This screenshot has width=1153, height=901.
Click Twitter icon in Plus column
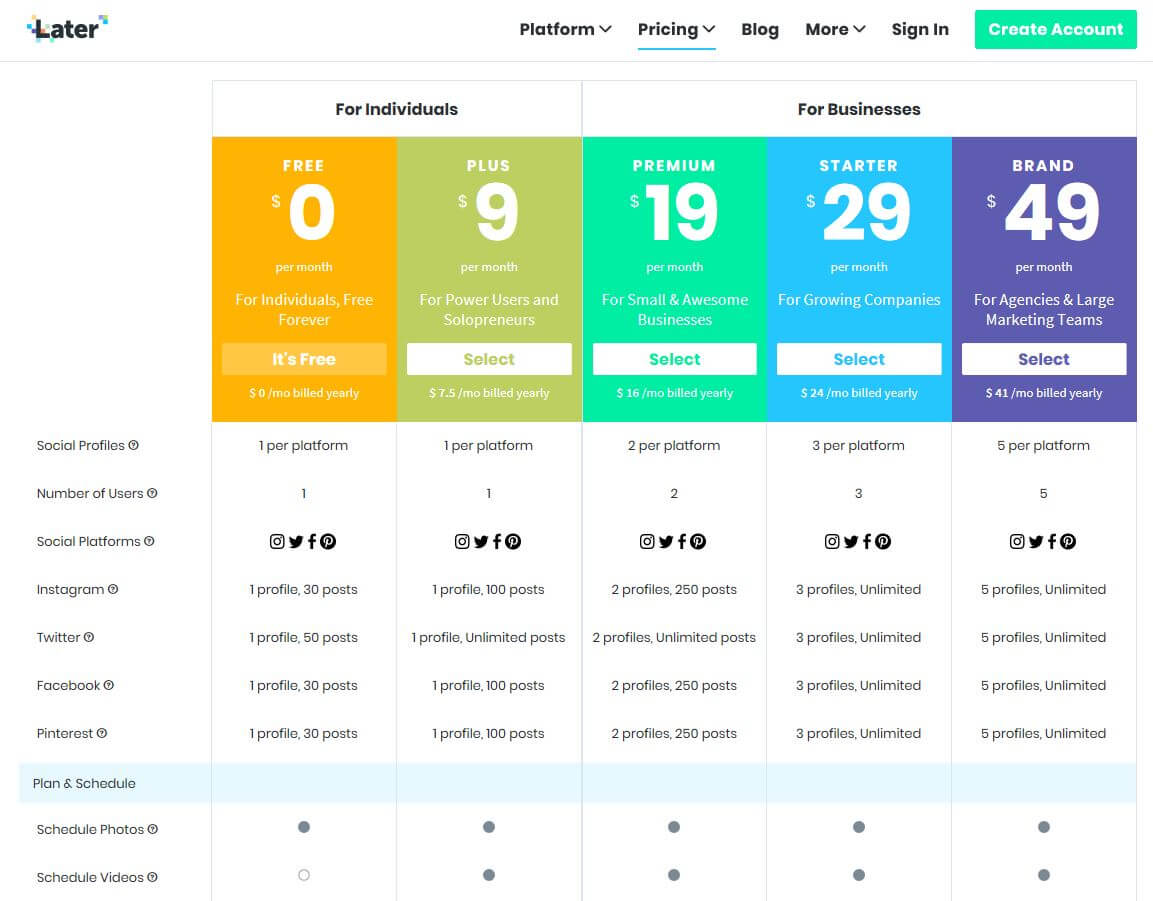(481, 541)
